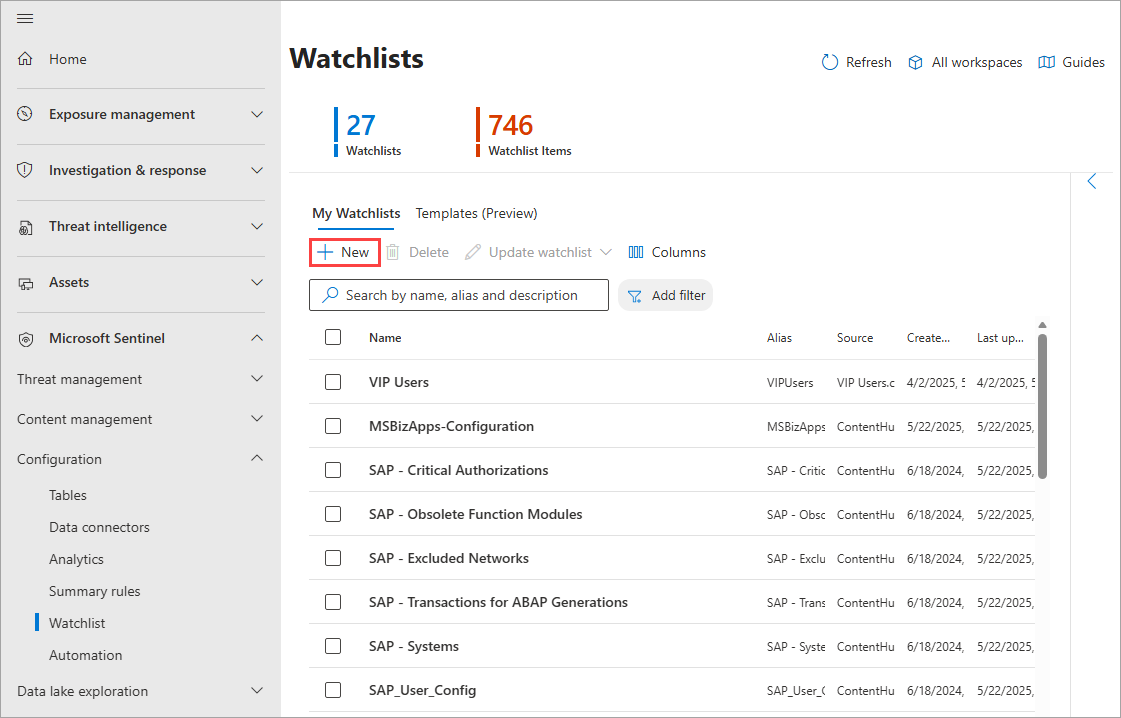
Task: Check the MSBizApps-Configuration row checkbox
Action: pos(333,426)
